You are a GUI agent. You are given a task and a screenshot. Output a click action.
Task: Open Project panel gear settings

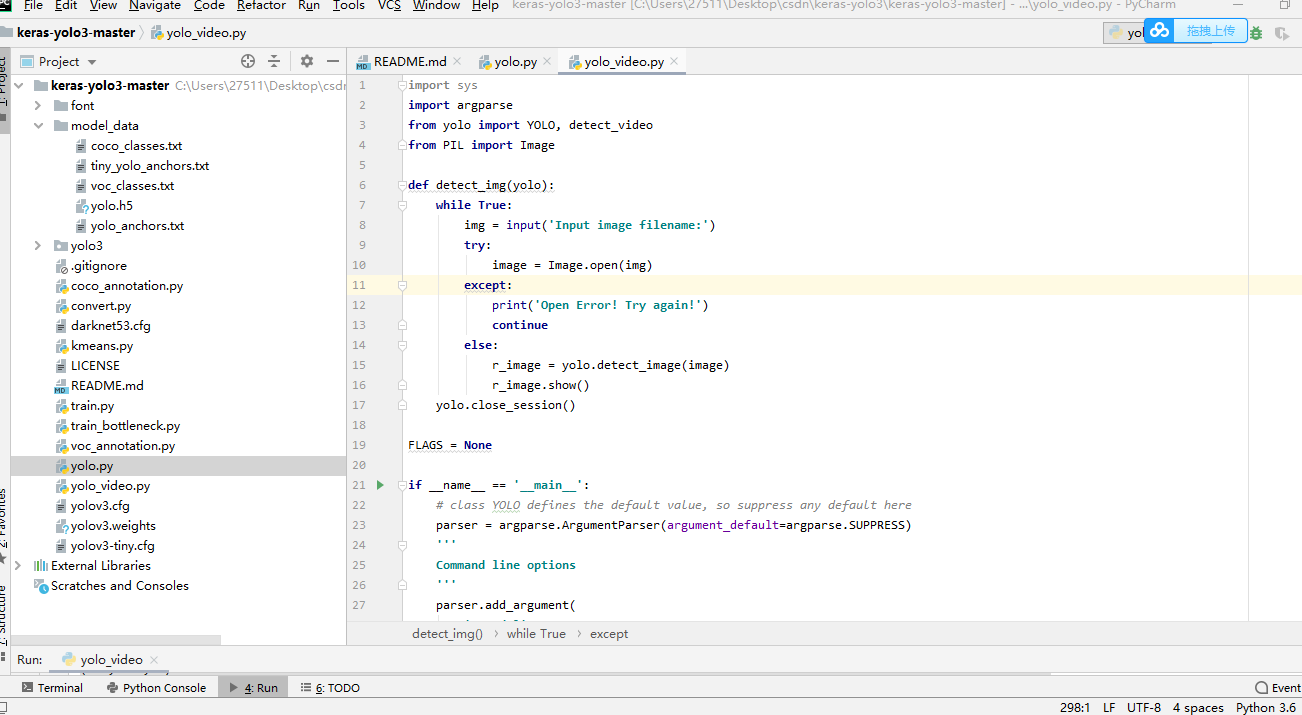[307, 61]
